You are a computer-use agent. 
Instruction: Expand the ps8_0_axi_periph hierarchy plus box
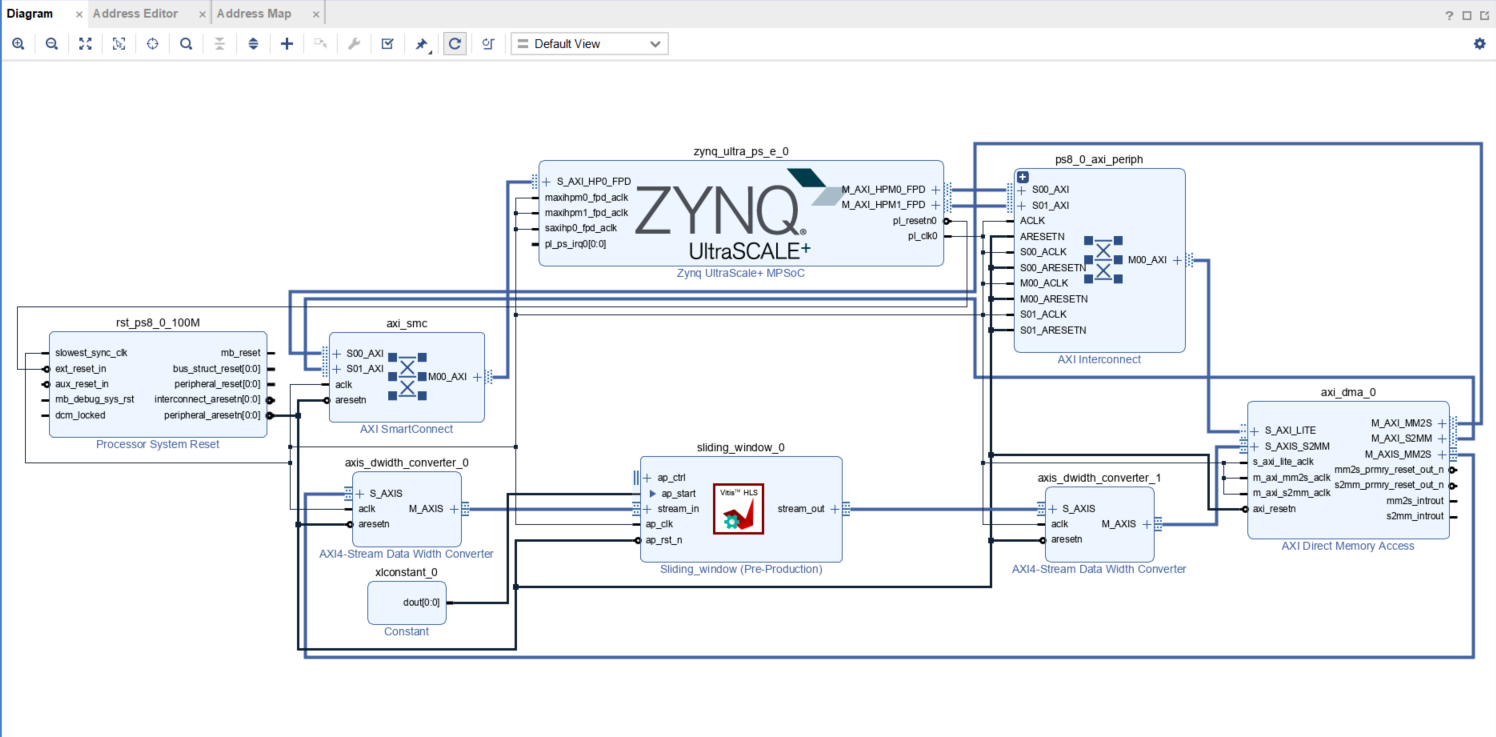[x=1023, y=177]
